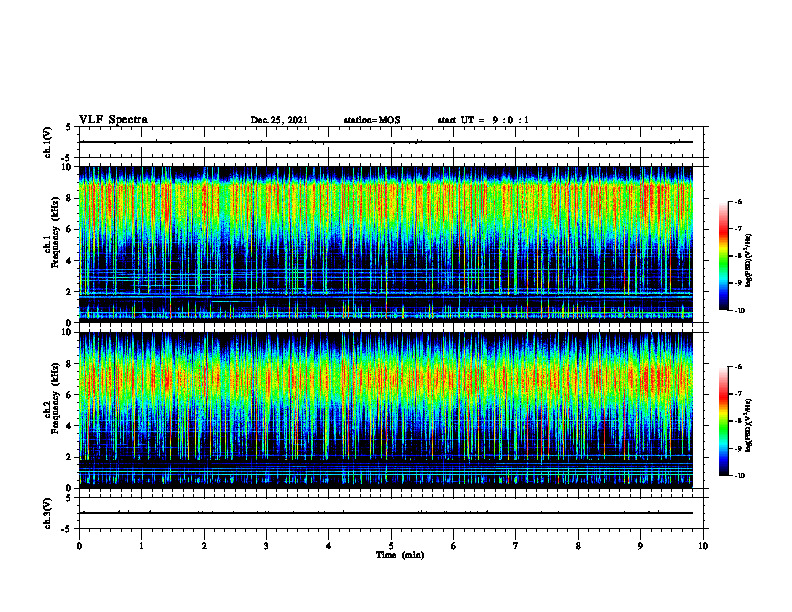Click the "-10" label on the ch.2 colorbar
The height and width of the screenshot is (612, 792).
pos(739,476)
